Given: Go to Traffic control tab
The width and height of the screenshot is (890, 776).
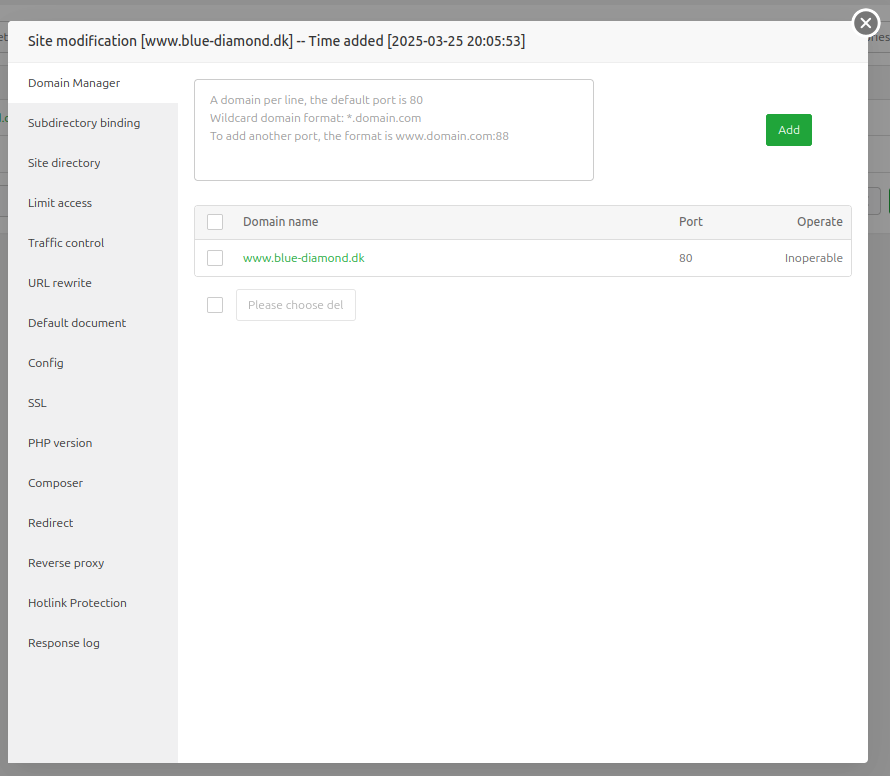Looking at the screenshot, I should coord(93,243).
